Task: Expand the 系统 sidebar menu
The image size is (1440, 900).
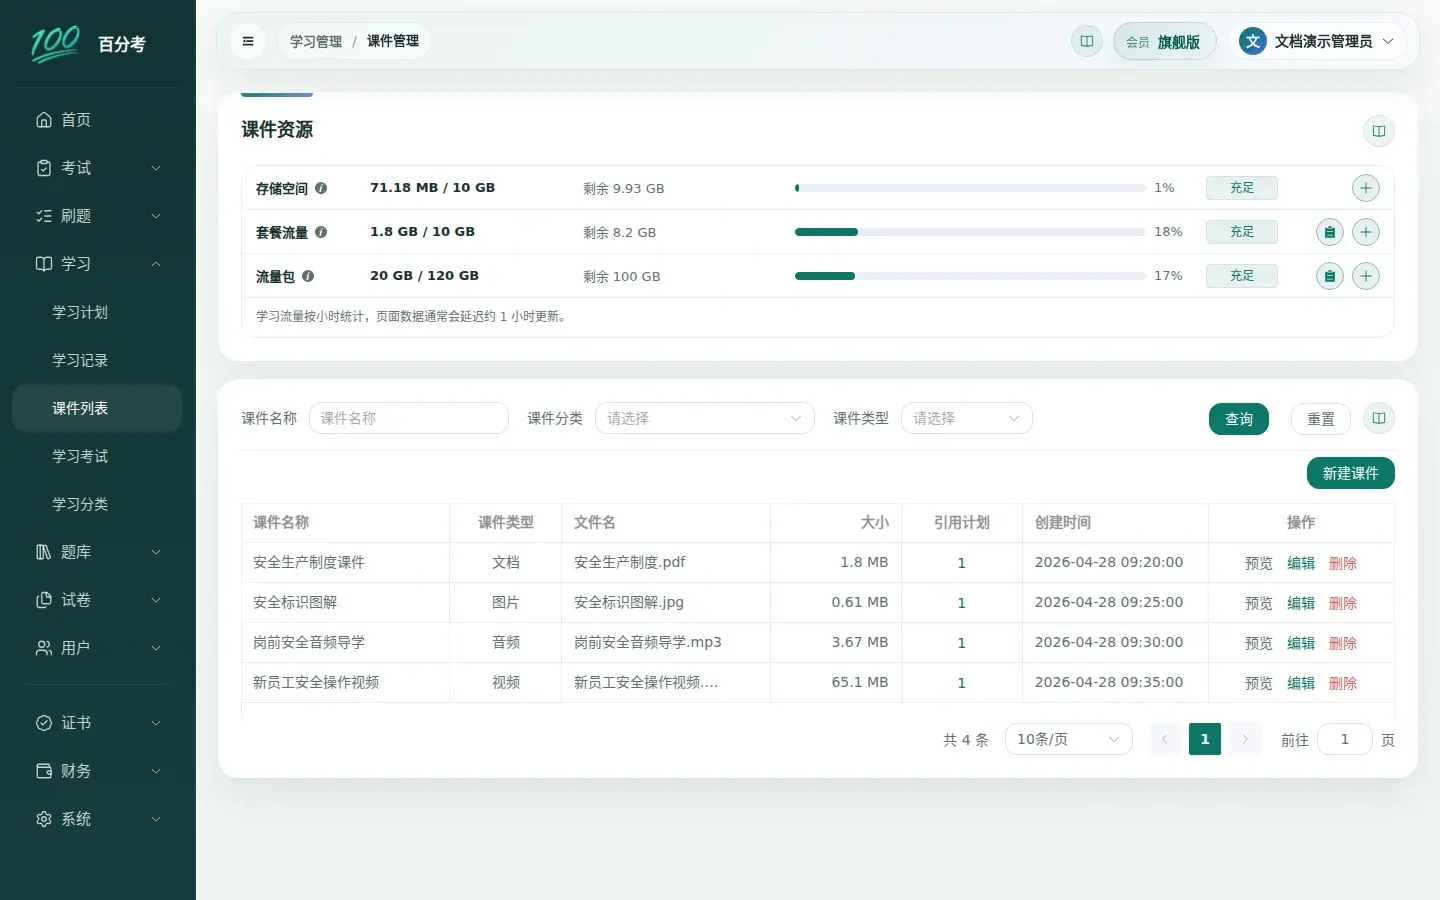Action: pyautogui.click(x=97, y=819)
